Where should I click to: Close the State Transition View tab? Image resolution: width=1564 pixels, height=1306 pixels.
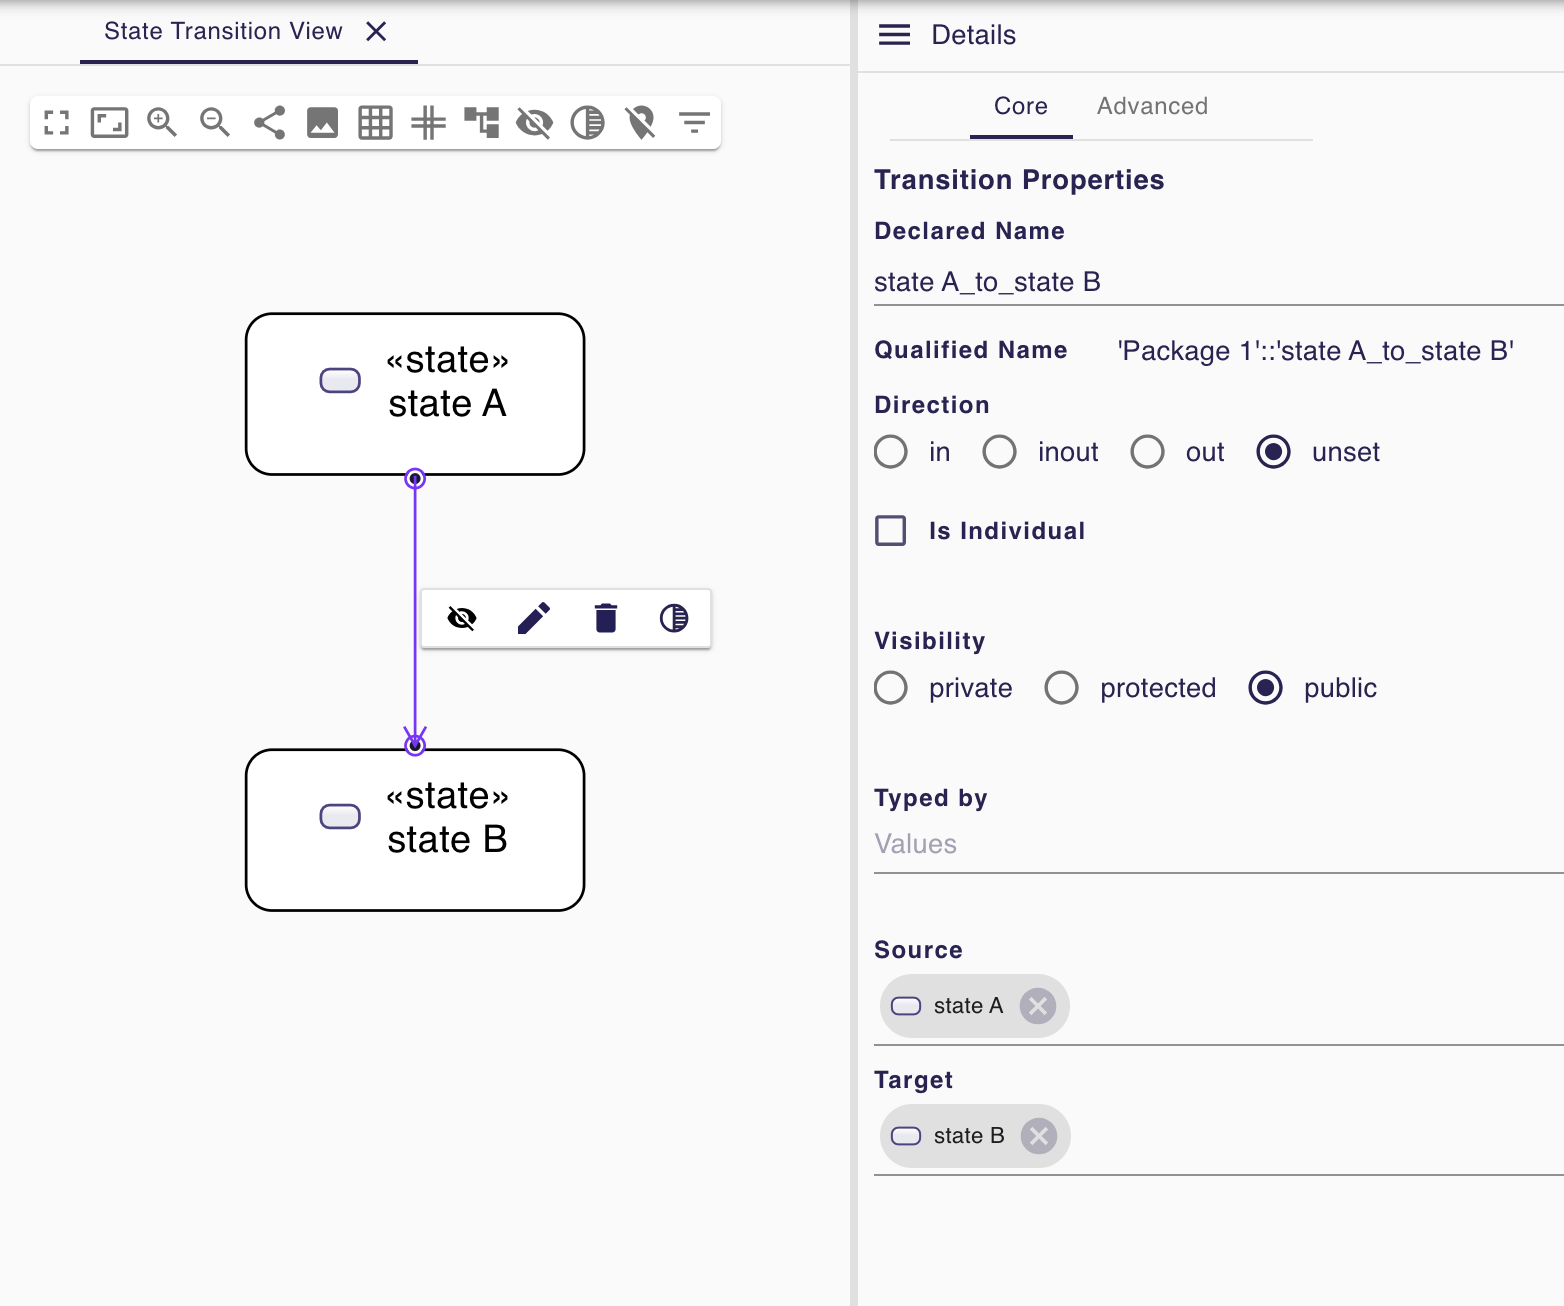point(376,32)
